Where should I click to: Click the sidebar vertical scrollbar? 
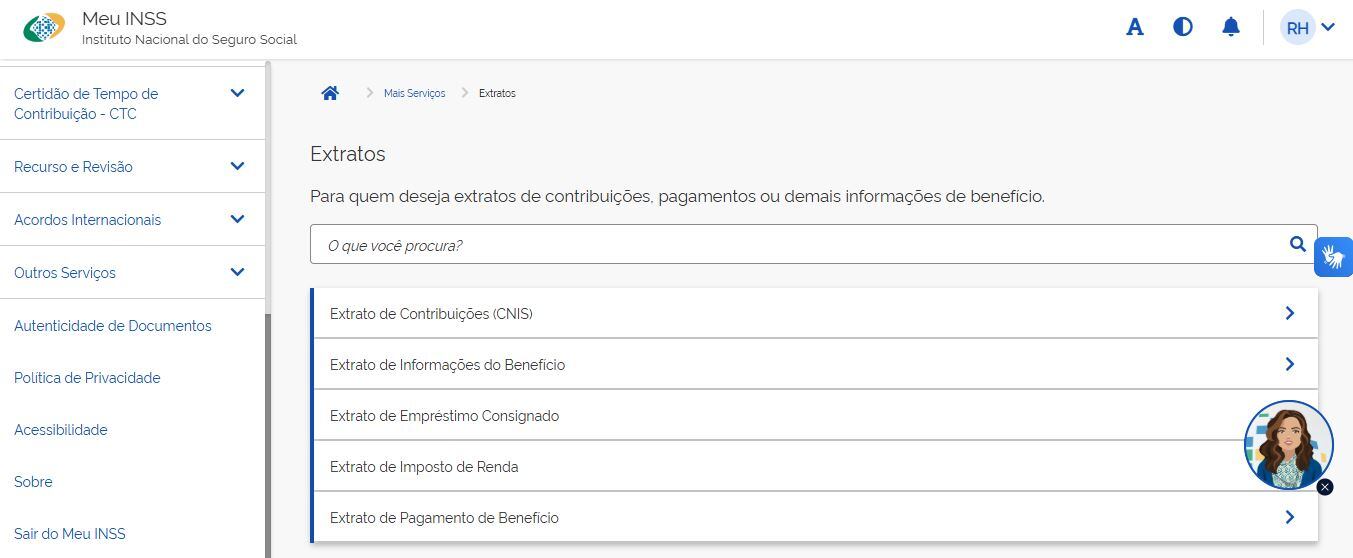(268, 430)
